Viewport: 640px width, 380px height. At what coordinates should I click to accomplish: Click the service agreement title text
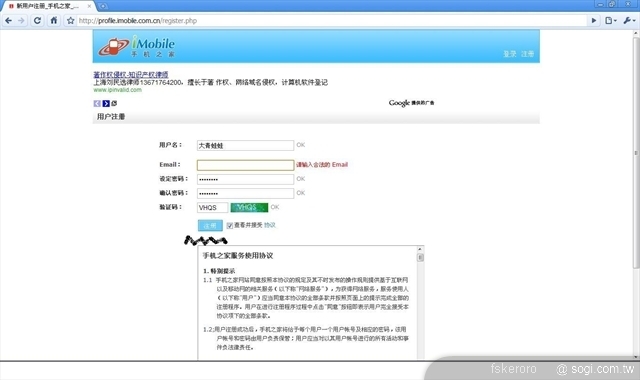(238, 256)
